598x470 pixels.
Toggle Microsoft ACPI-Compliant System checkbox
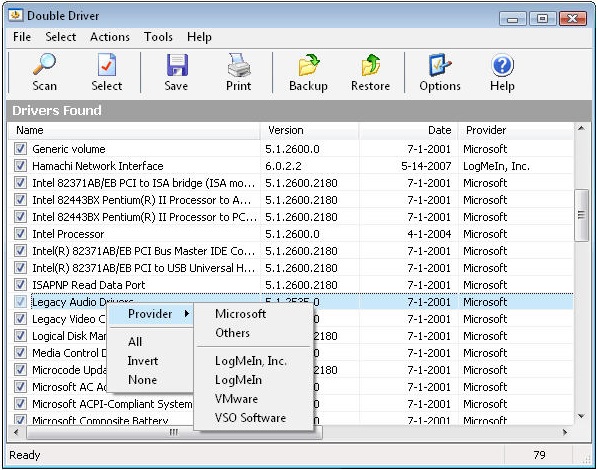tap(20, 404)
